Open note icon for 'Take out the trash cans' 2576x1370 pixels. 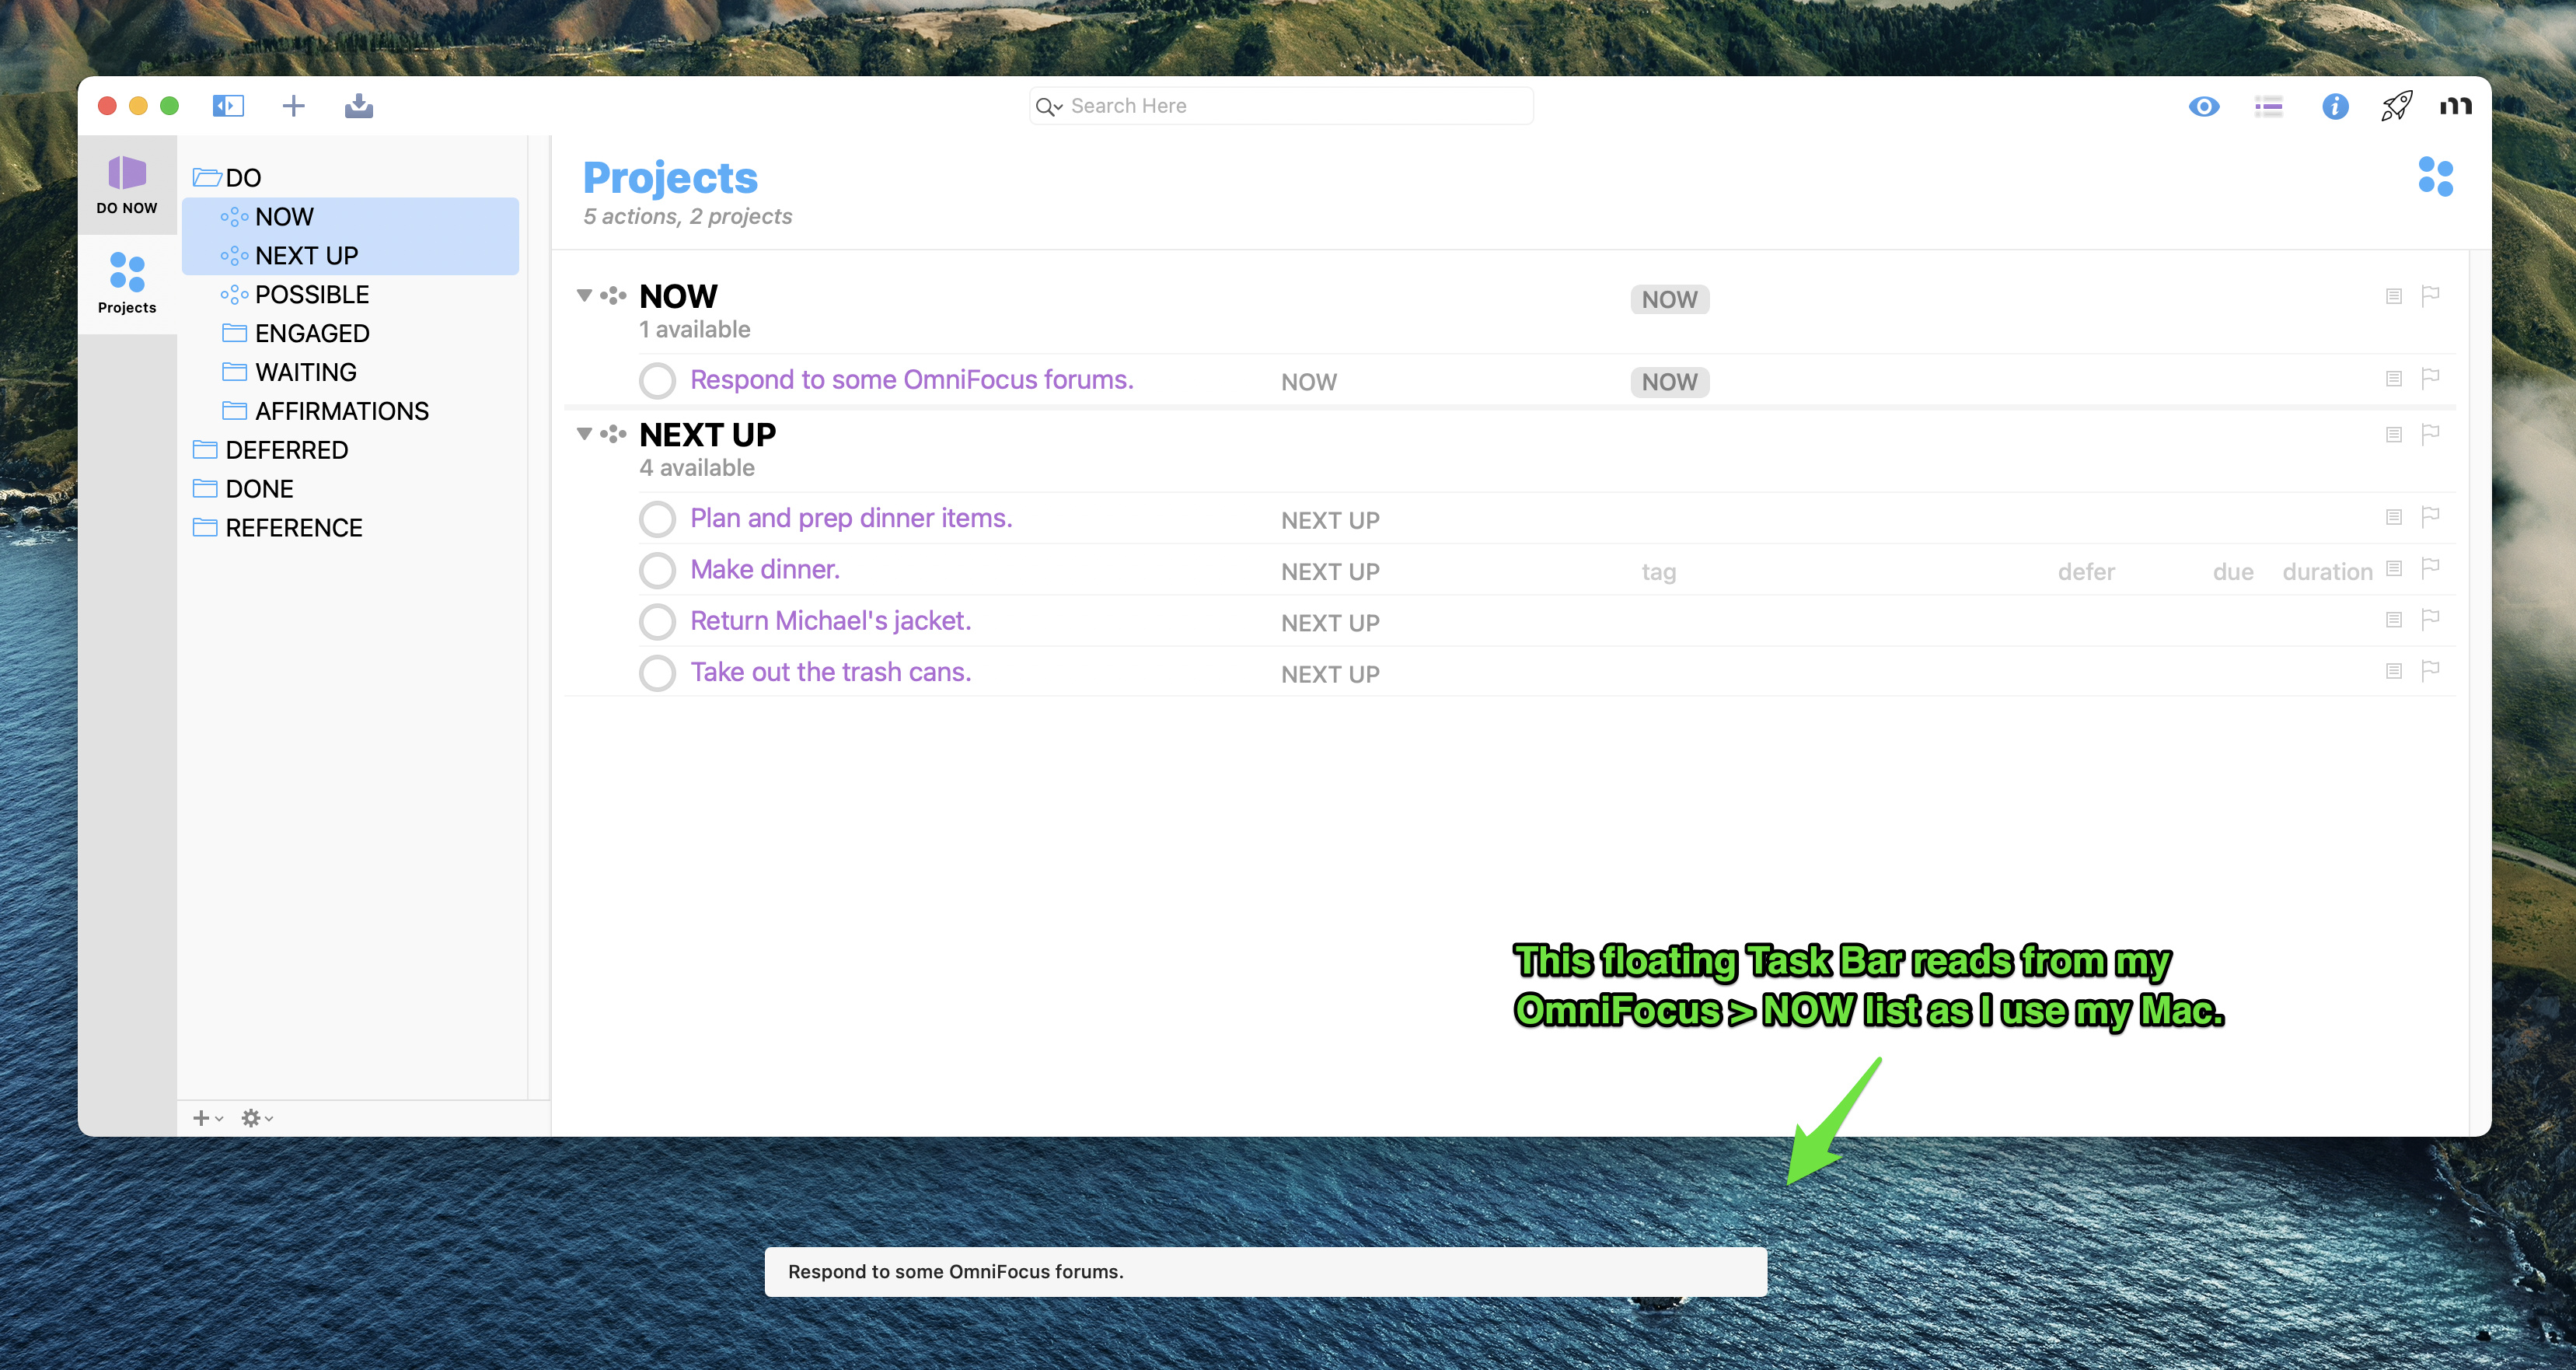coord(2394,671)
